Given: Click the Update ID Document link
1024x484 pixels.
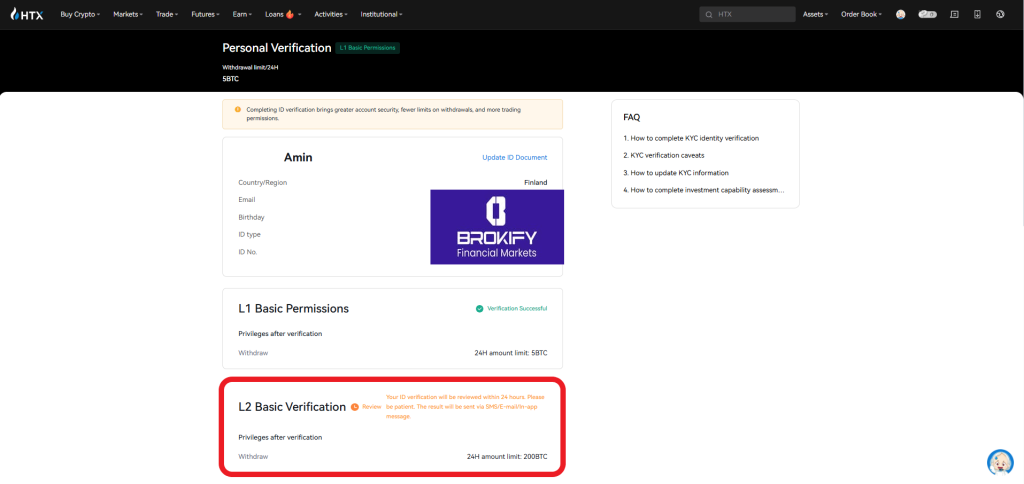Looking at the screenshot, I should coord(514,157).
